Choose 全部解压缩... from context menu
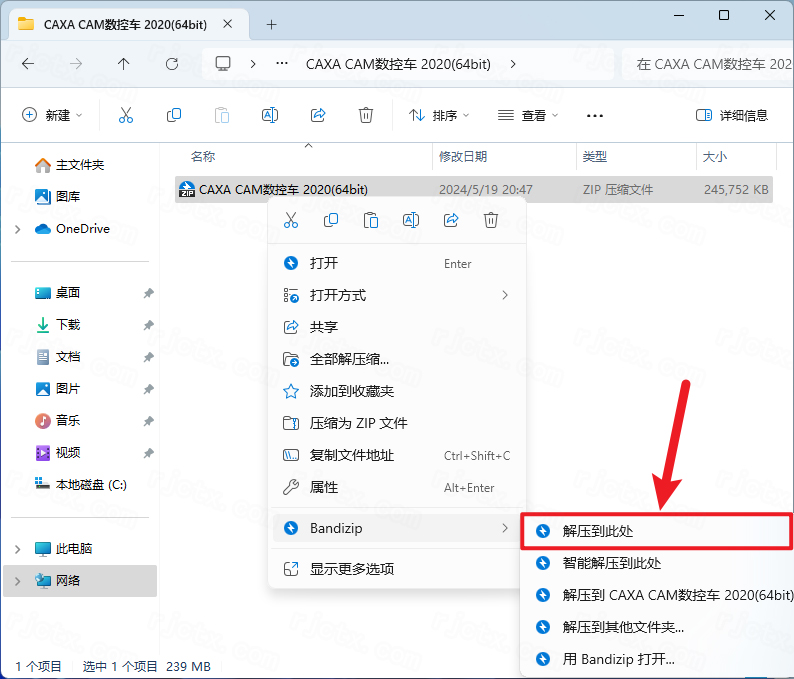 pyautogui.click(x=349, y=359)
